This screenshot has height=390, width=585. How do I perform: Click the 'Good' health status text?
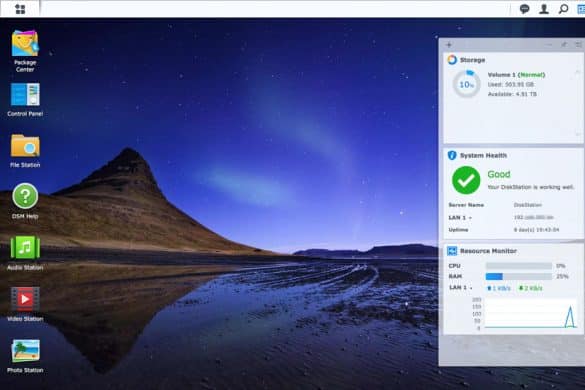point(499,174)
